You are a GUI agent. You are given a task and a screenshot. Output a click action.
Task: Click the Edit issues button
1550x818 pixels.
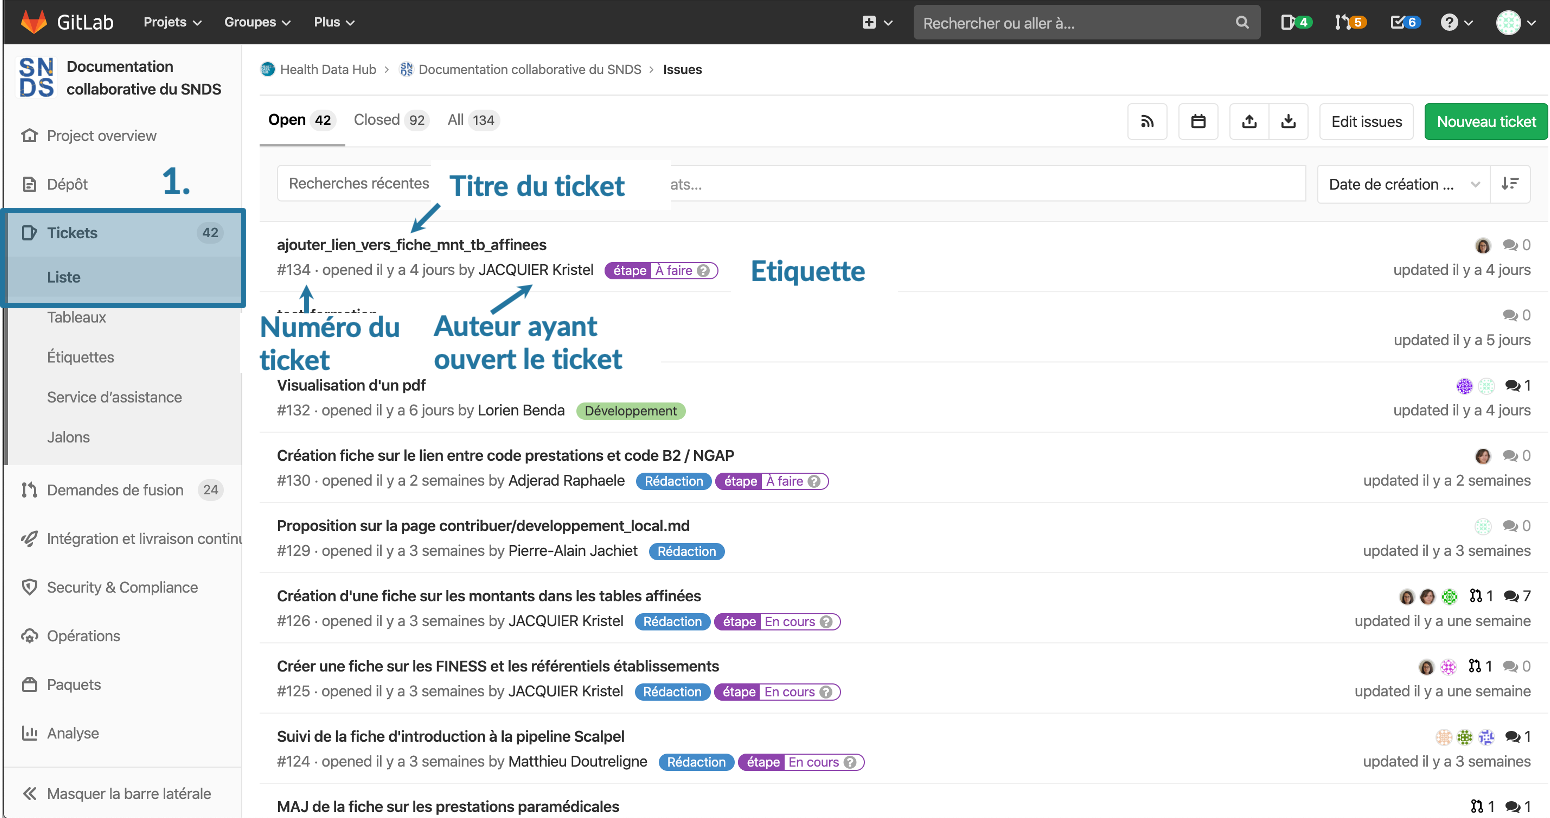point(1366,122)
